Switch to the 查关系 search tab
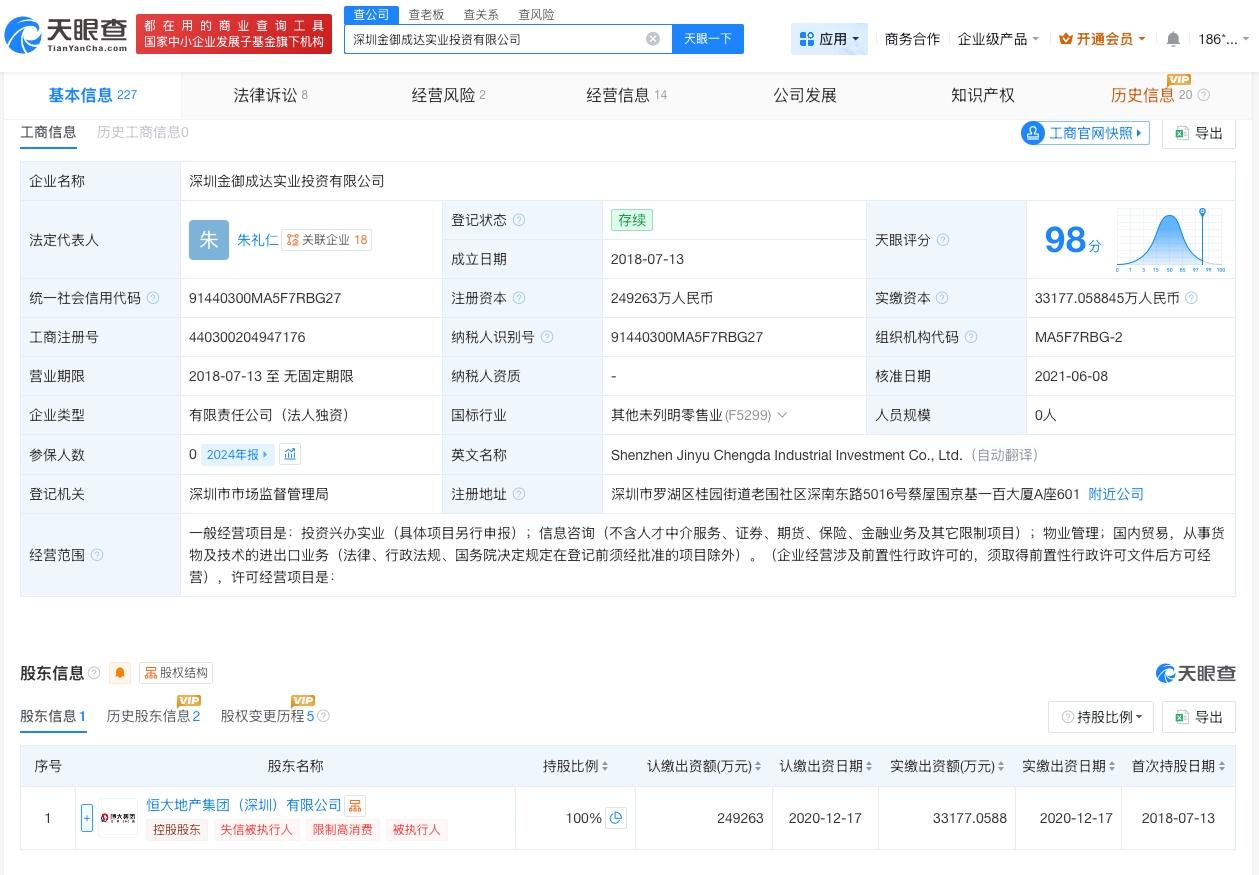This screenshot has width=1259, height=875. (481, 14)
